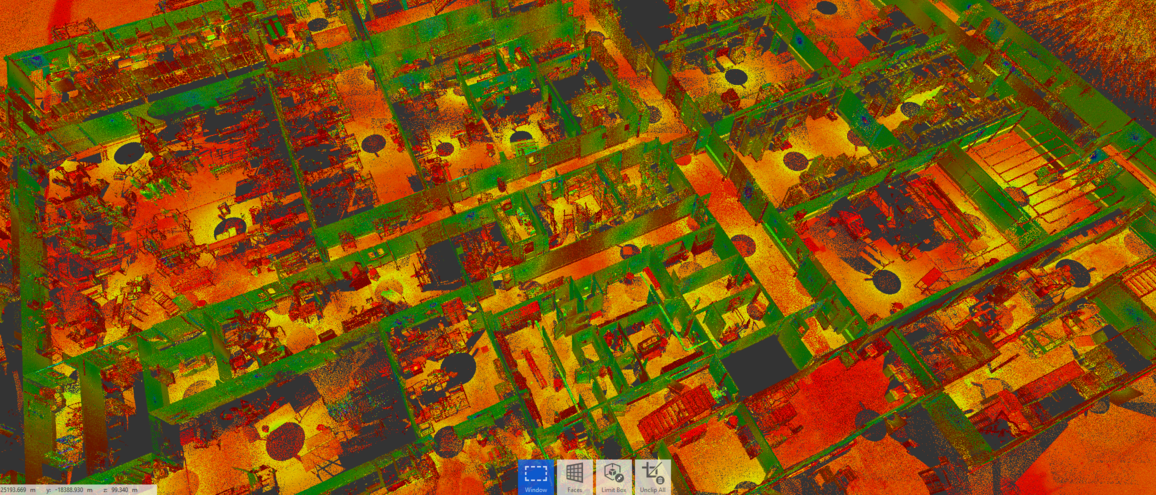Select the Faces clipping tool
Viewport: 1156px width, 495px height.
coord(574,478)
